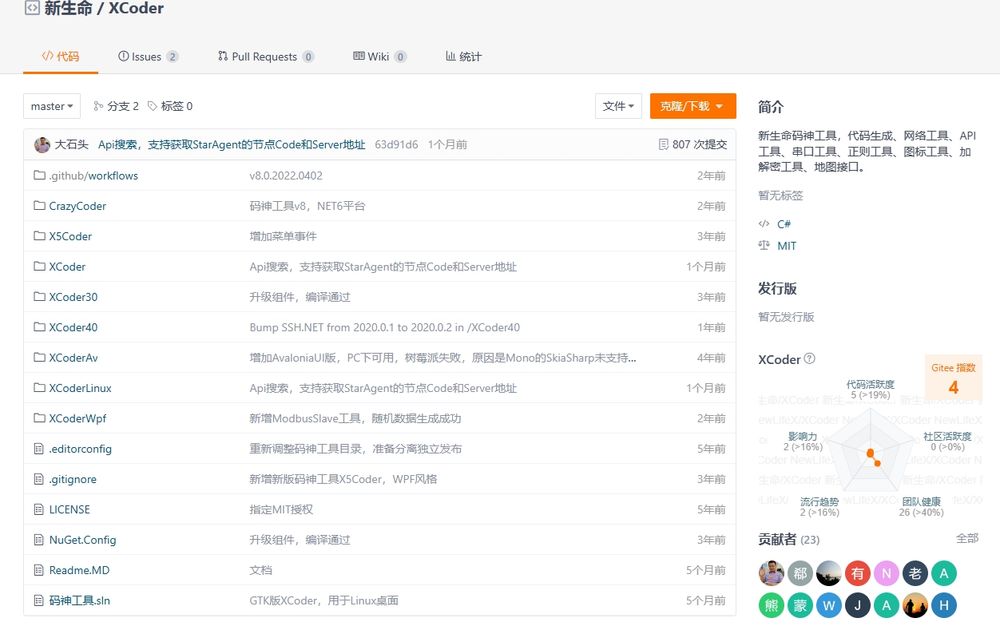Open the MIT license link
The height and width of the screenshot is (629, 1000).
click(x=786, y=246)
